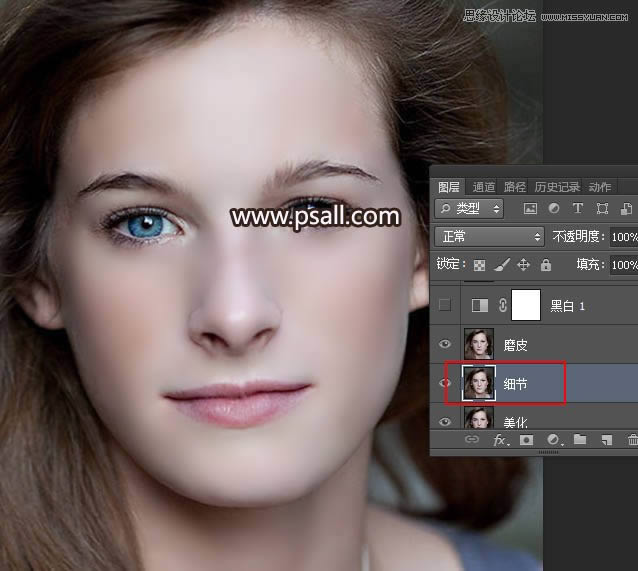The width and height of the screenshot is (638, 571).
Task: Add a layer mask from bottom bar
Action: tap(525, 440)
